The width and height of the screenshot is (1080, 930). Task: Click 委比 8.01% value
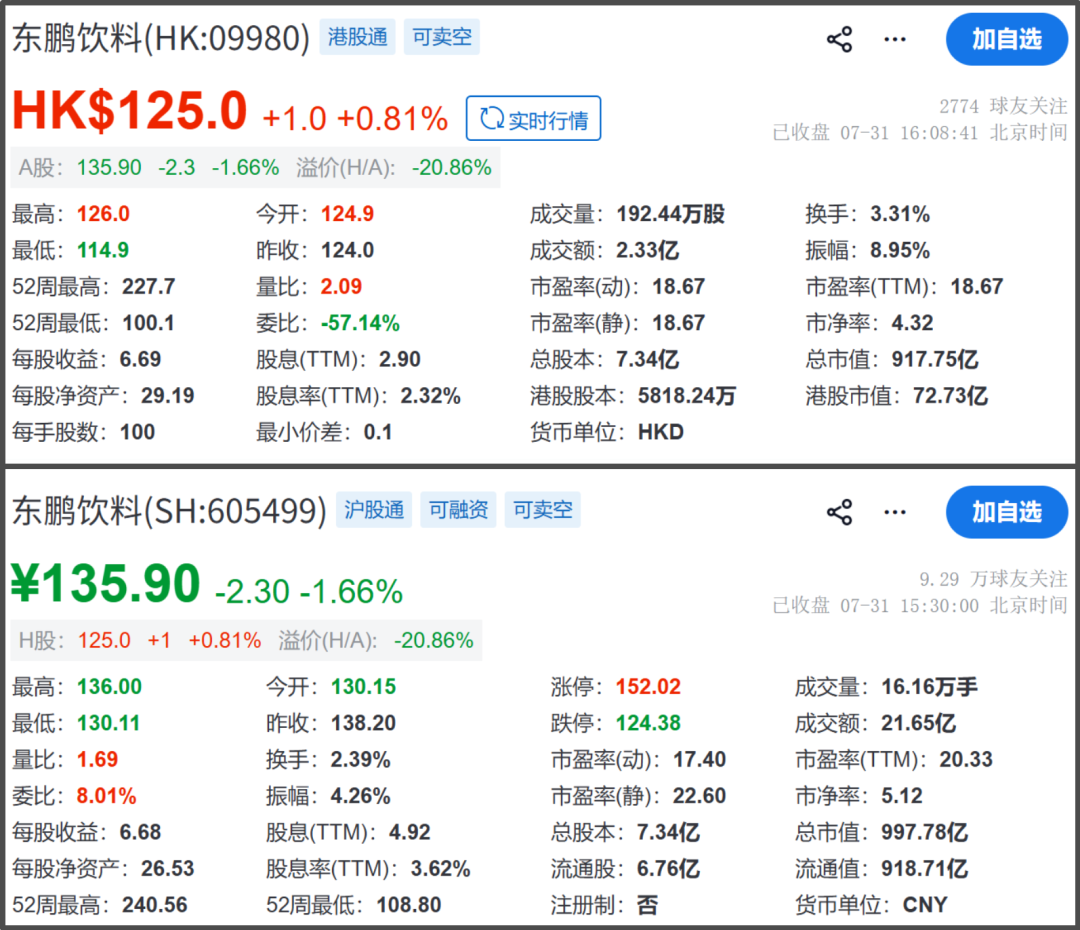[106, 796]
